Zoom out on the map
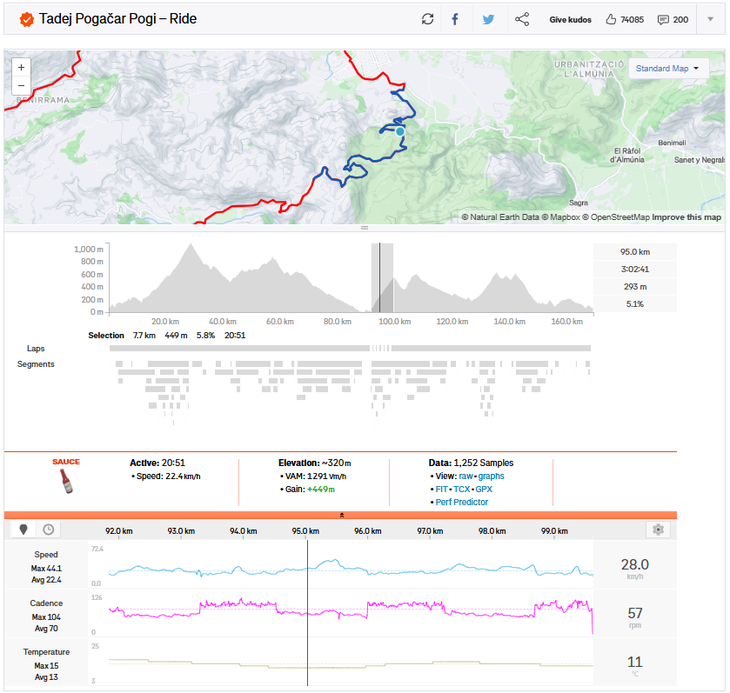Image resolution: width=730 pixels, height=693 pixels. (21, 86)
